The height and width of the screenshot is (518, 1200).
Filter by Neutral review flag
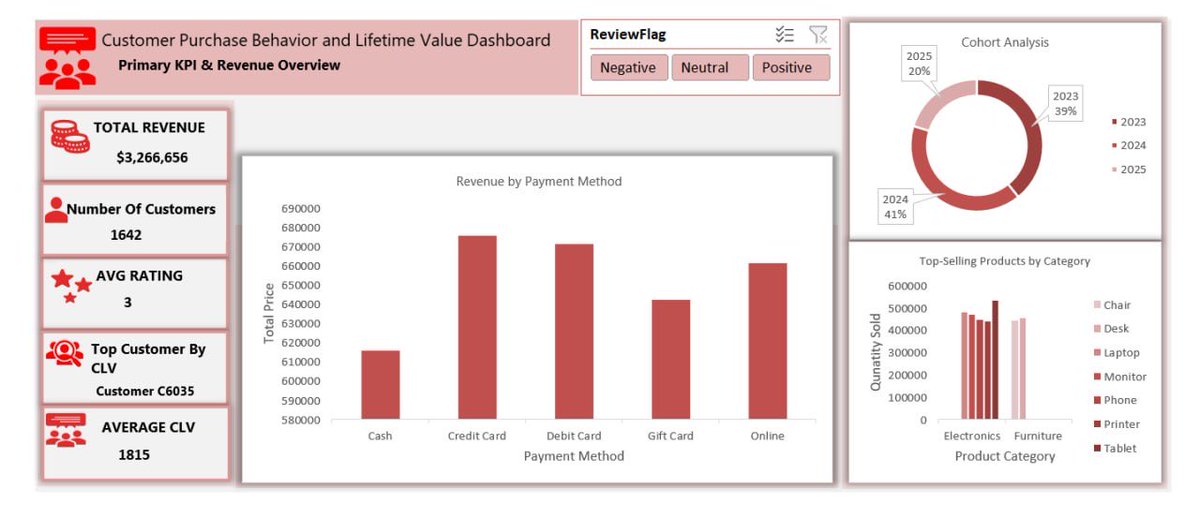(x=709, y=68)
